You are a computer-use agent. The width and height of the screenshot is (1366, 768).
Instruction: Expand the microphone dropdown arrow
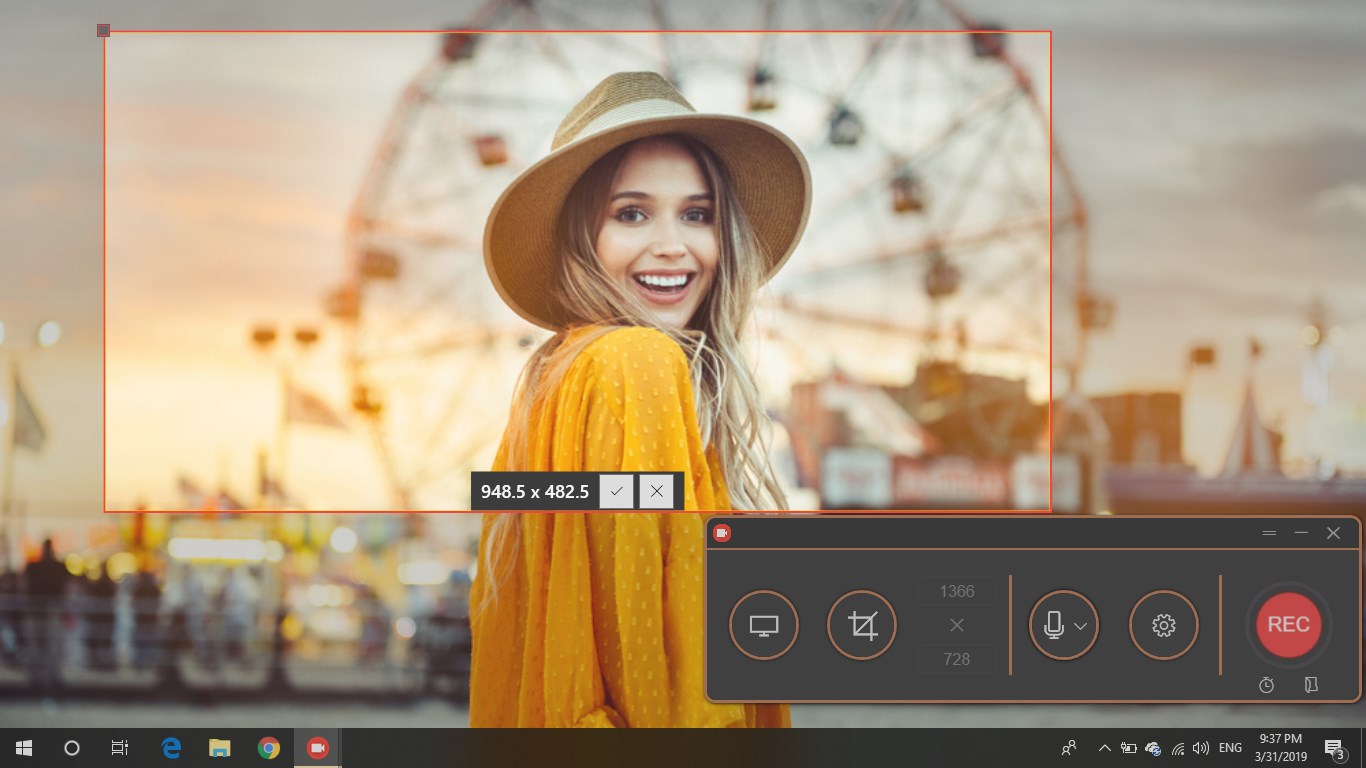(1081, 626)
